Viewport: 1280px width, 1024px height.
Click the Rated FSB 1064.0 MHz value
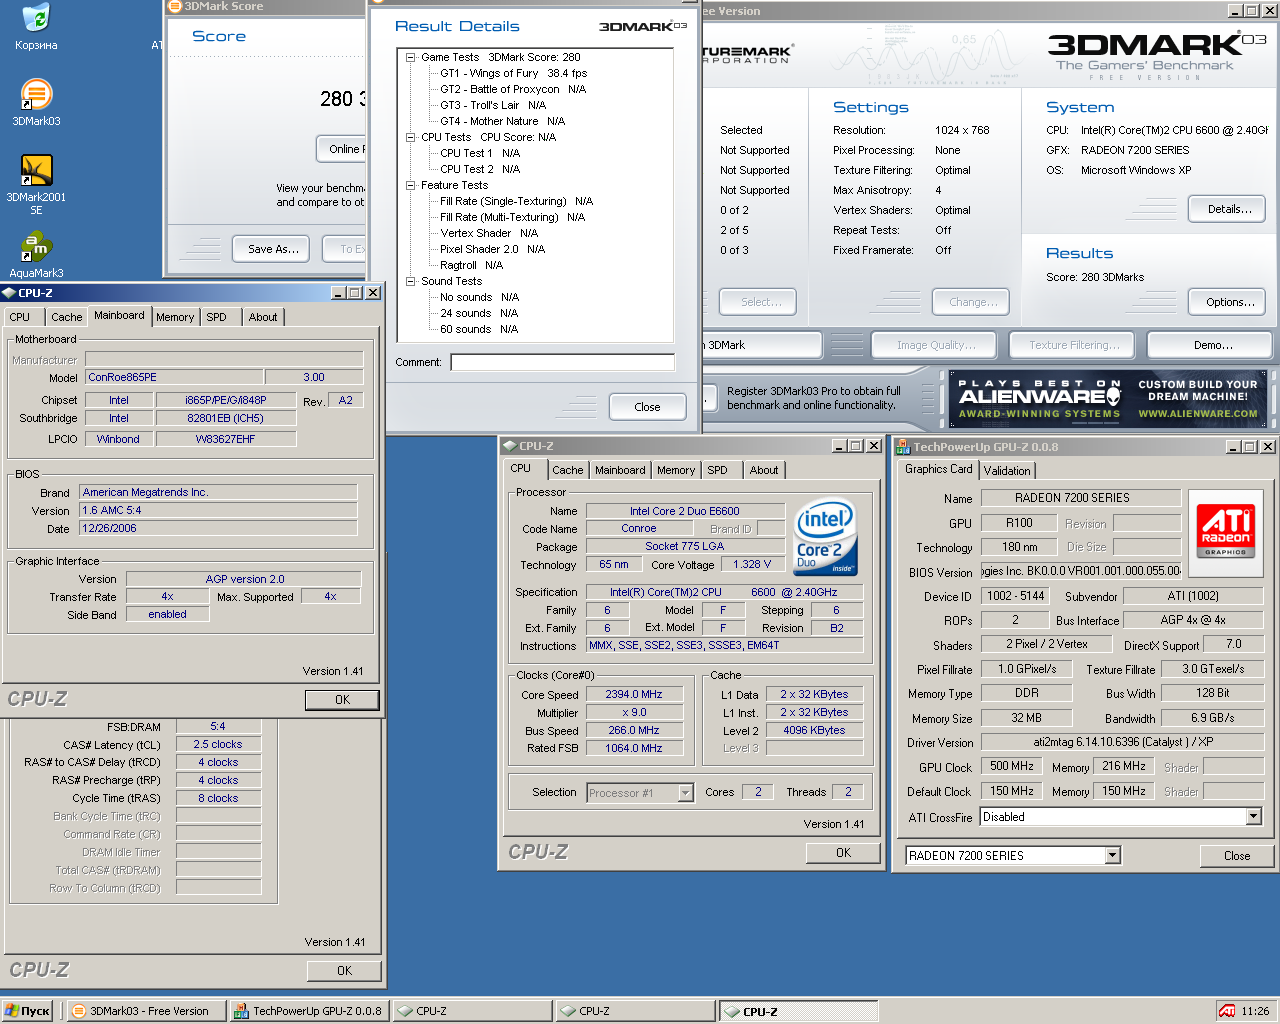634,749
